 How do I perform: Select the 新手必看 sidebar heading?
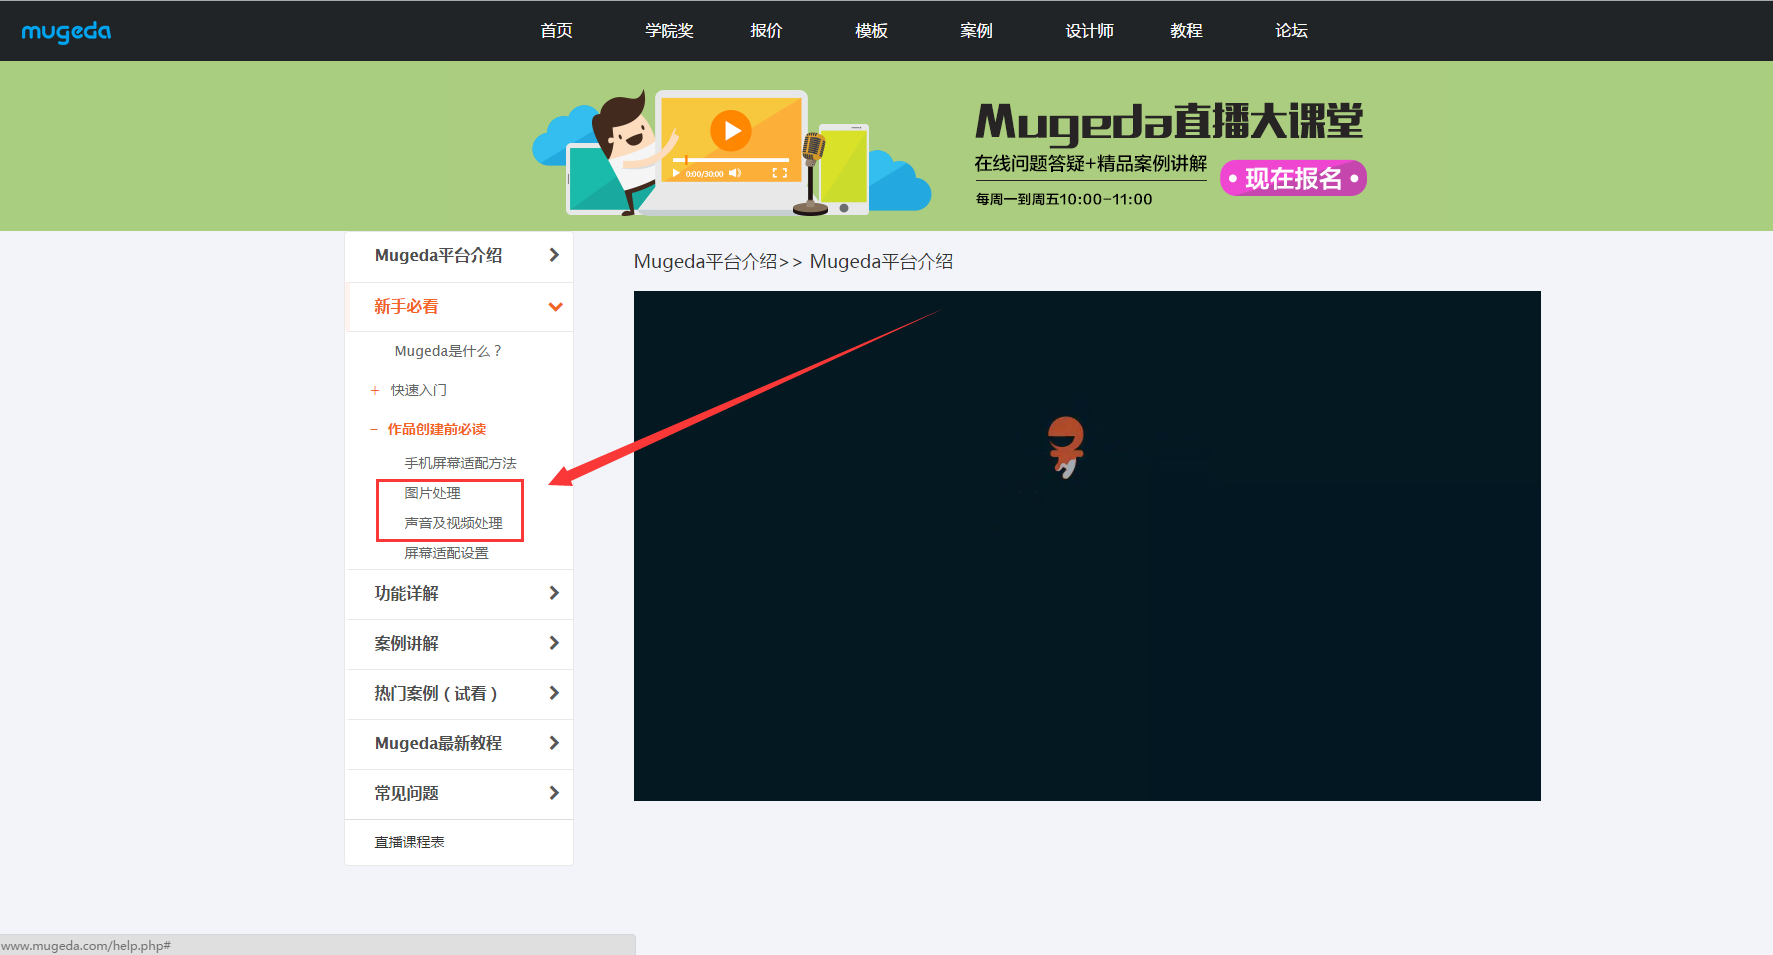point(406,306)
